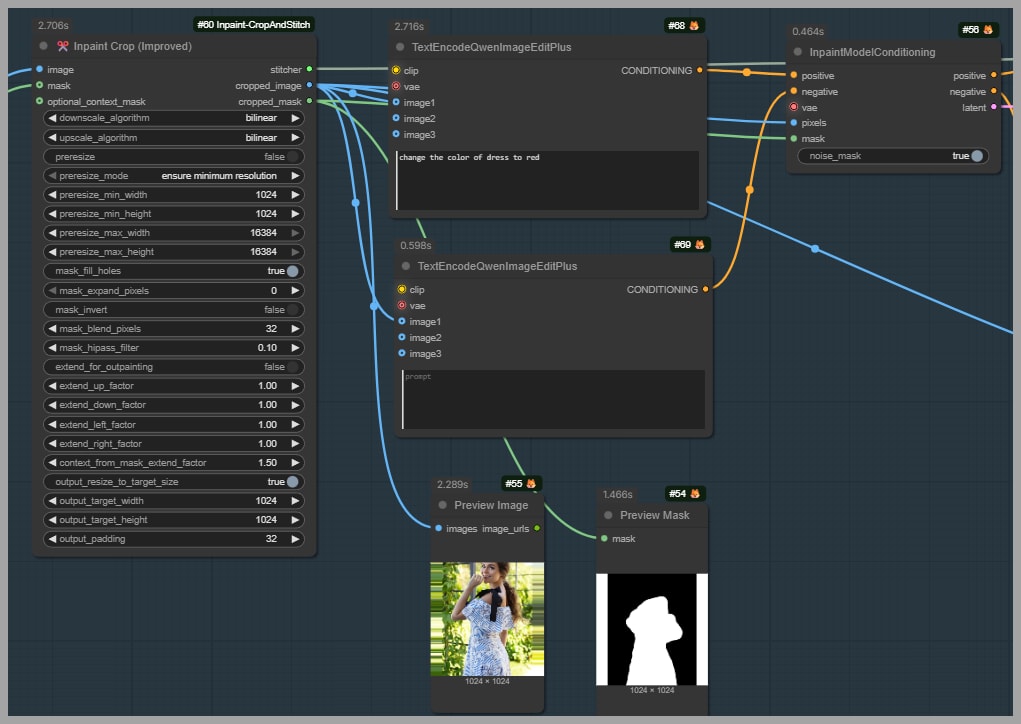Click the #60 Inpaint-CropAndStitch badge

point(254,25)
